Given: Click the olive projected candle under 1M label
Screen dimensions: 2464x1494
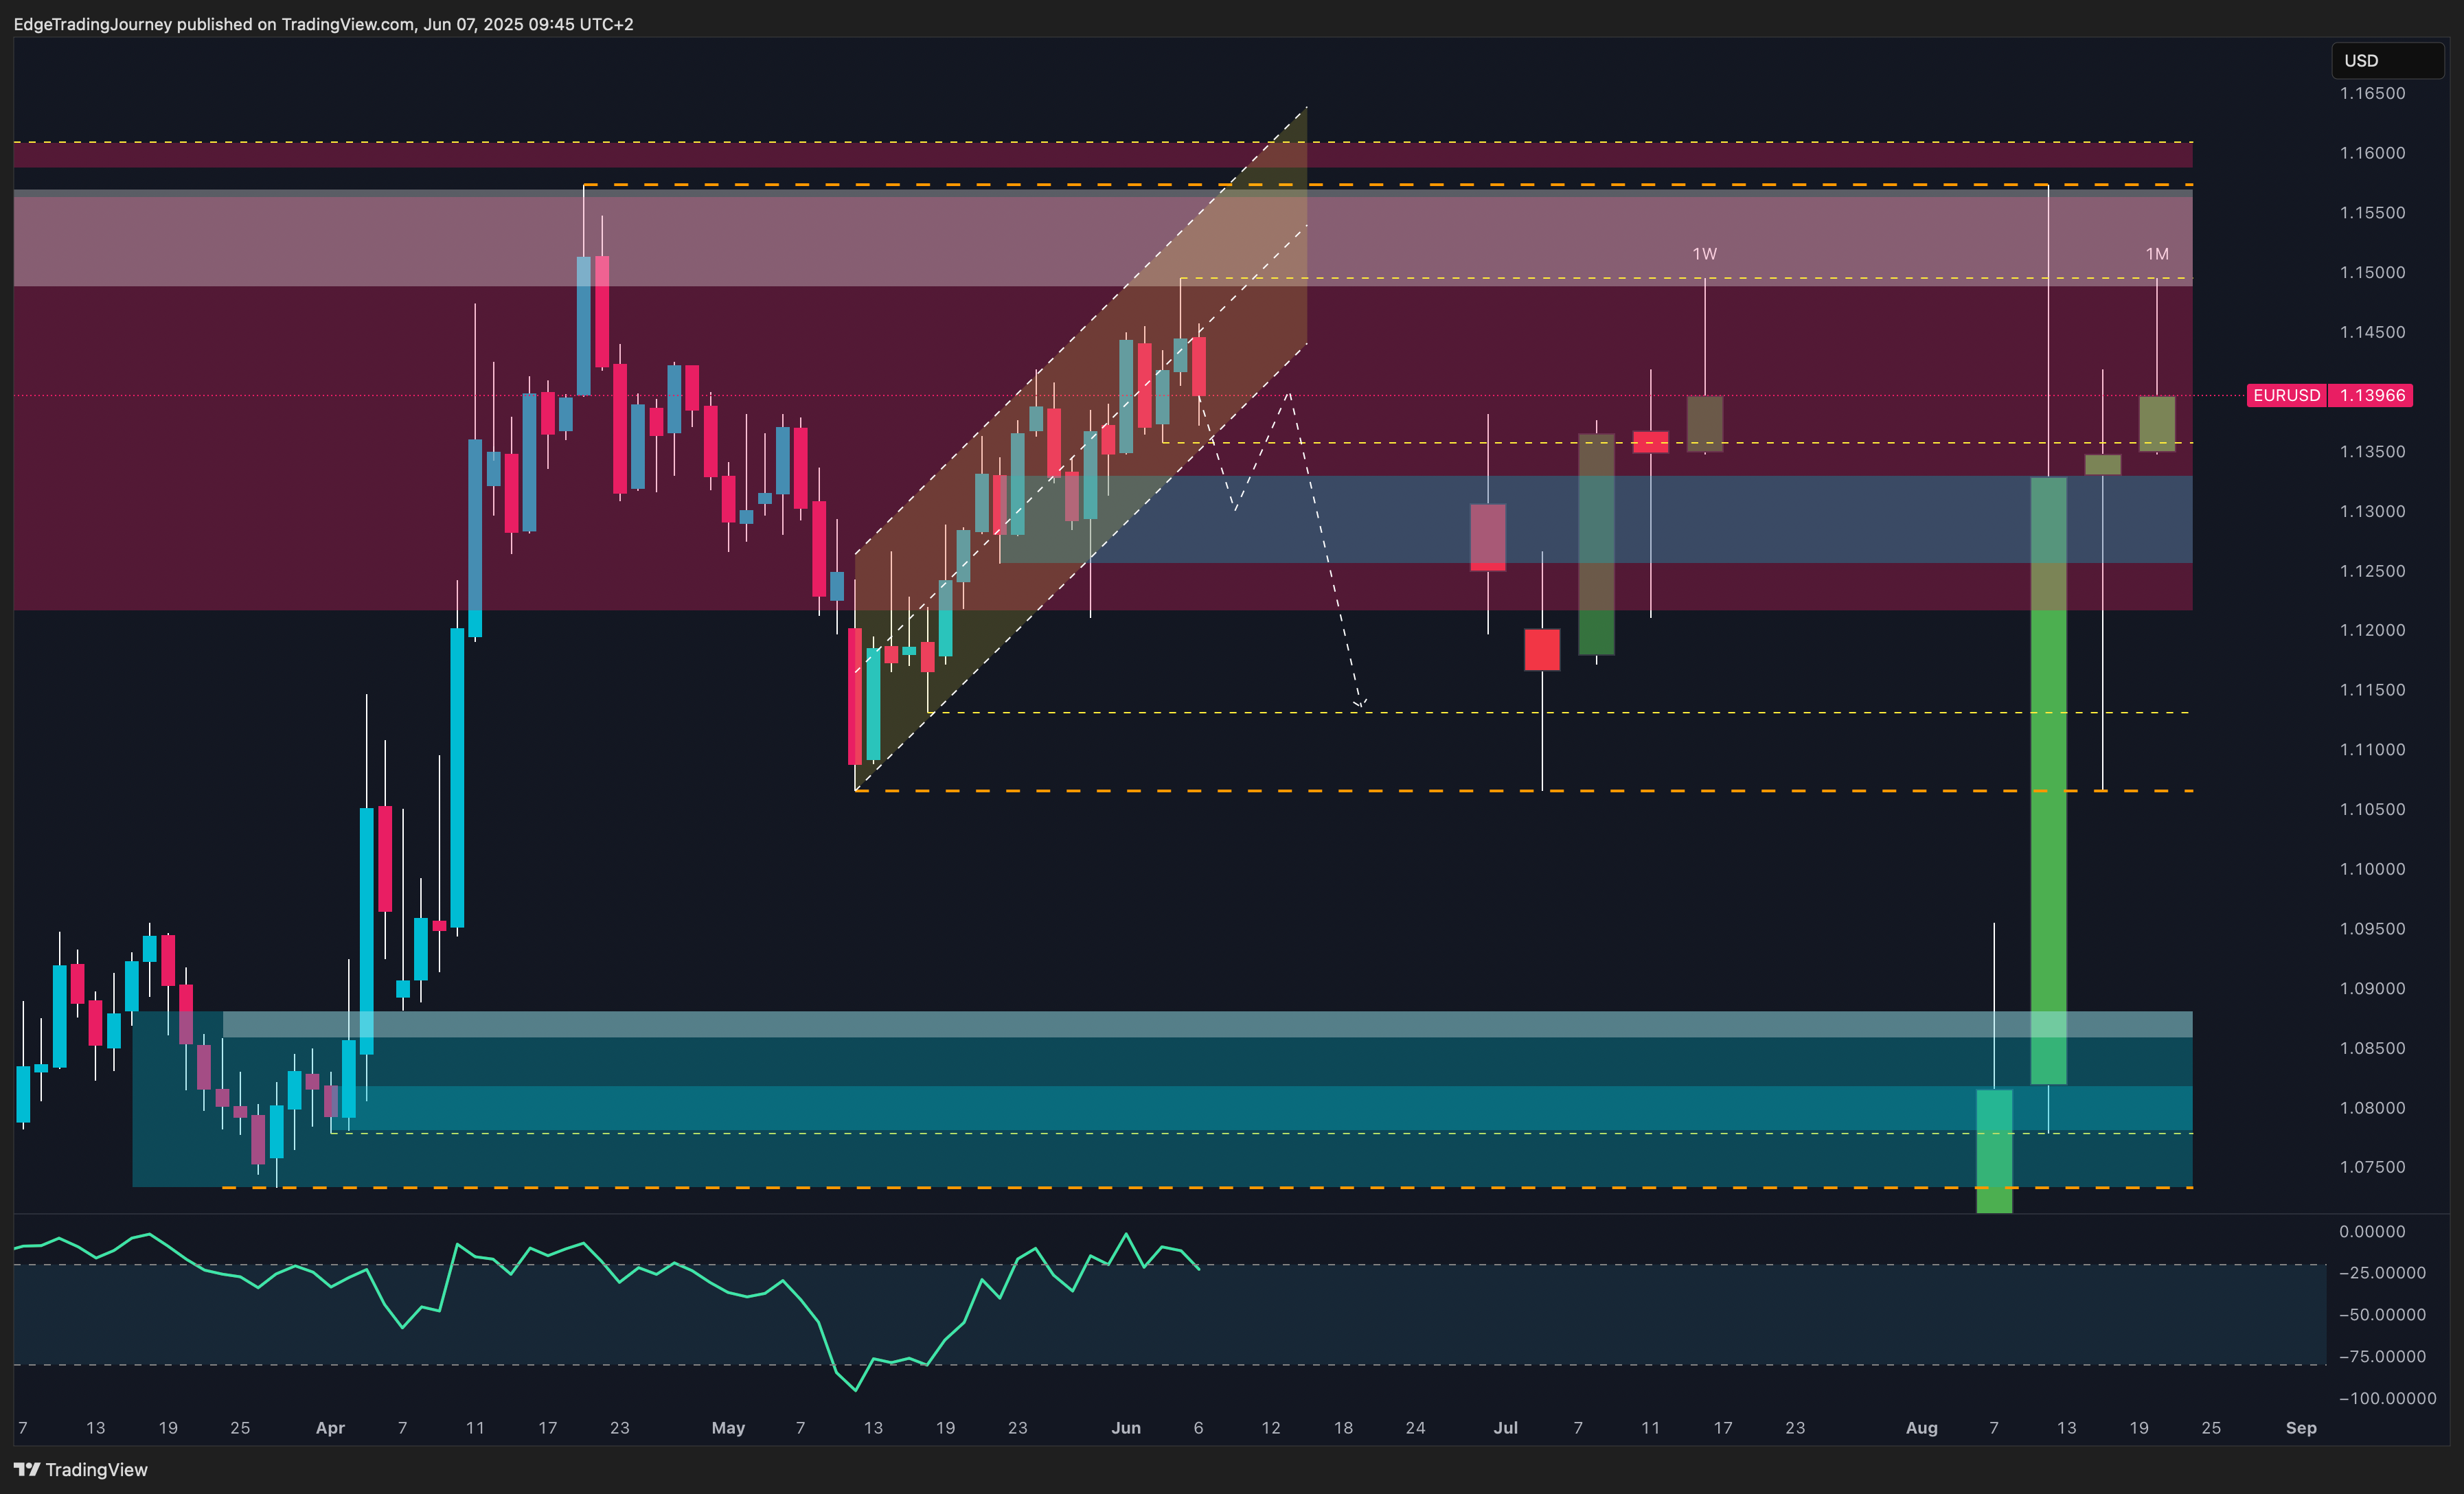Looking at the screenshot, I should (x=2157, y=424).
